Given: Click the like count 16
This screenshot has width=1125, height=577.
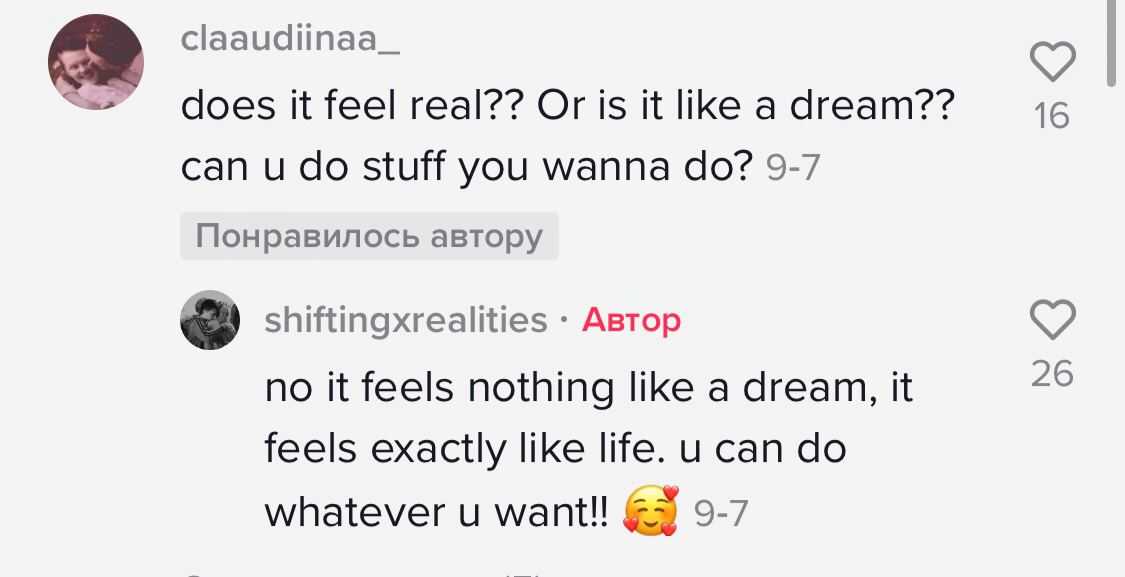Looking at the screenshot, I should coord(1051,117).
